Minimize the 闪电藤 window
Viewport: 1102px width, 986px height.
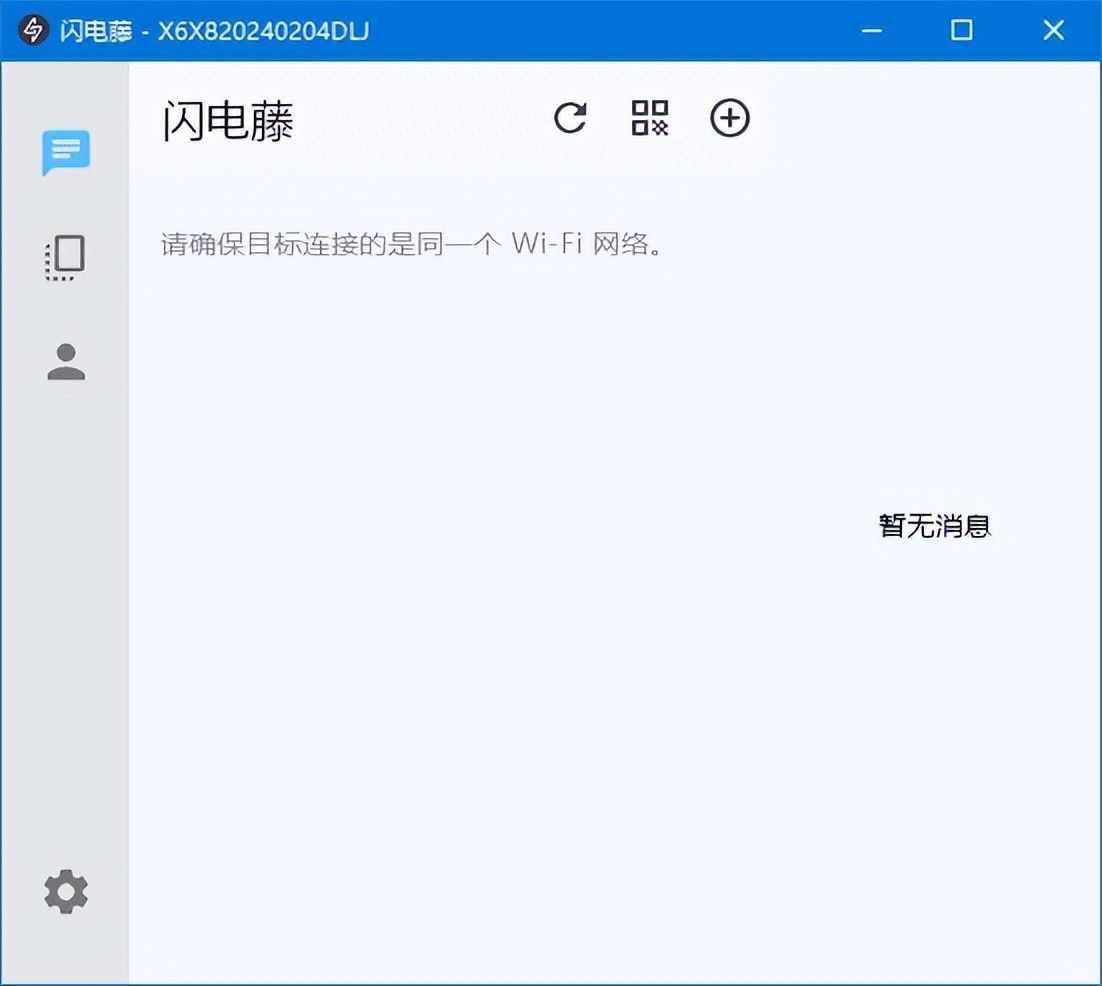[871, 30]
